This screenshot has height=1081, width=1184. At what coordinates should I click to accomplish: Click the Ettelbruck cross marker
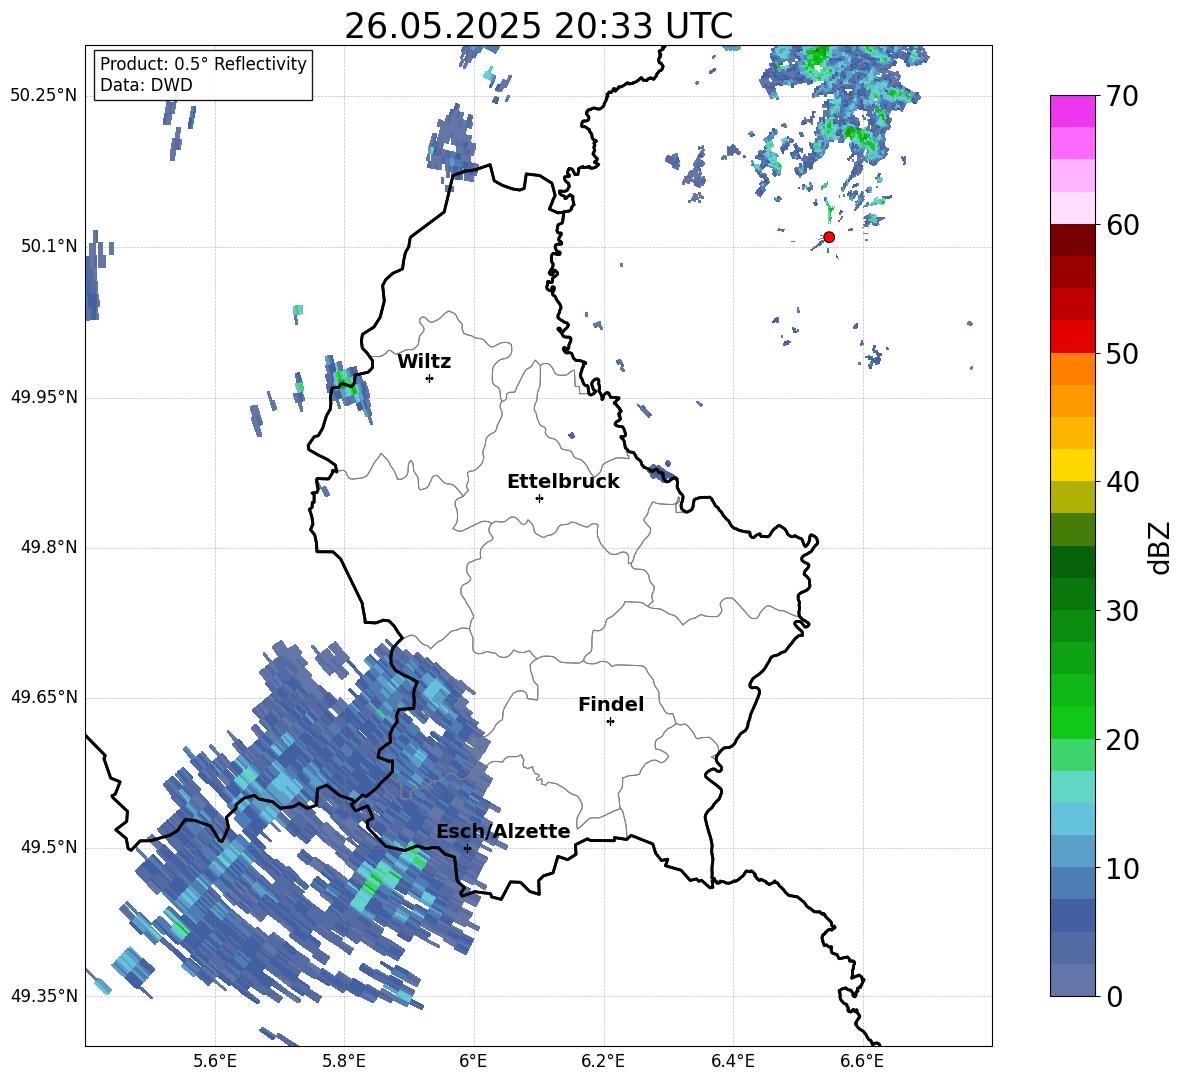(539, 498)
